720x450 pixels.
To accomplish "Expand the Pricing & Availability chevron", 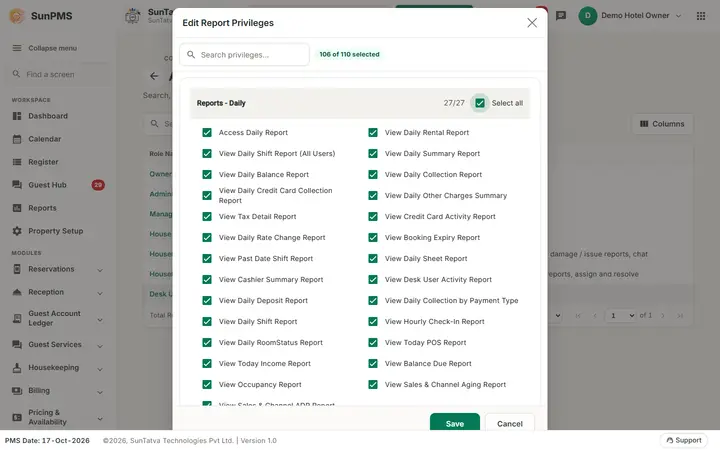I will [100, 418].
